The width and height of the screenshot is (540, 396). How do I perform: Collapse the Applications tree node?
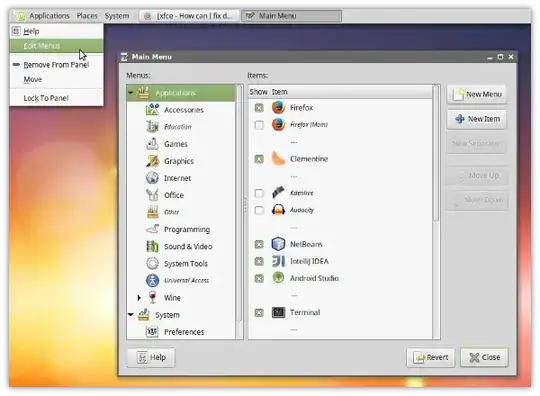131,93
